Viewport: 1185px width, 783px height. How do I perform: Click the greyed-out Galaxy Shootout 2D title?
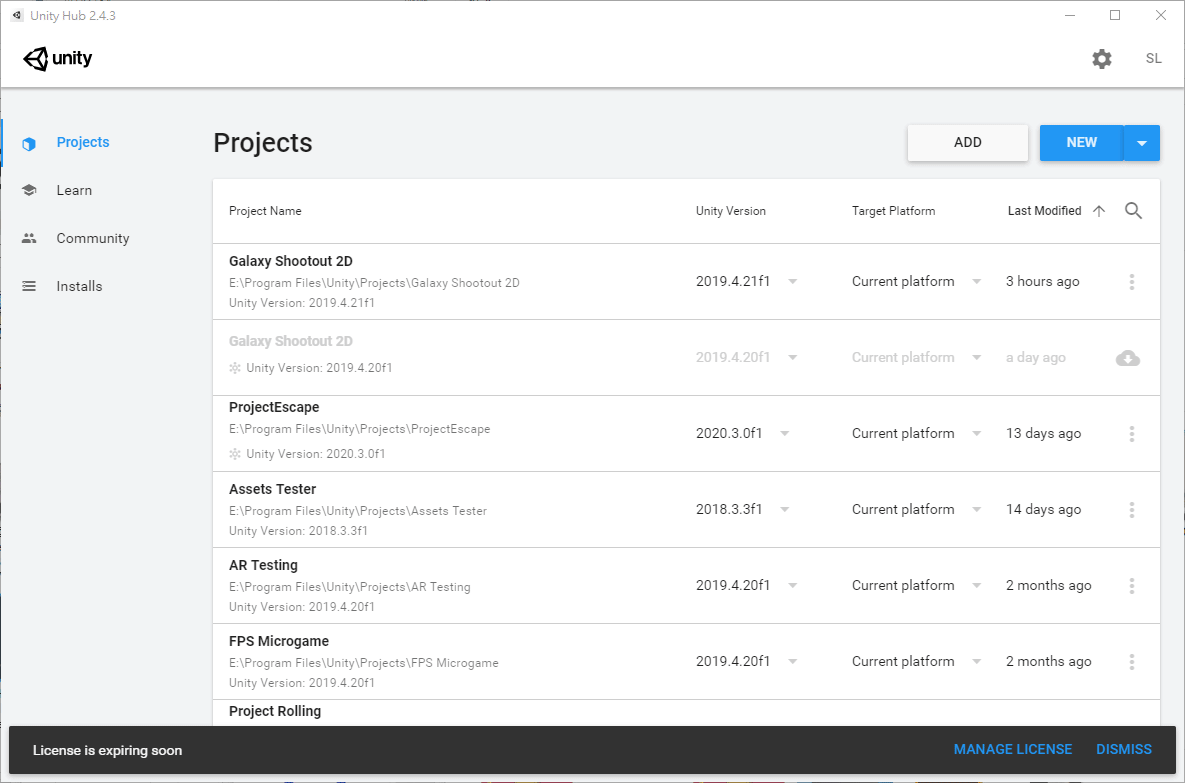(291, 342)
